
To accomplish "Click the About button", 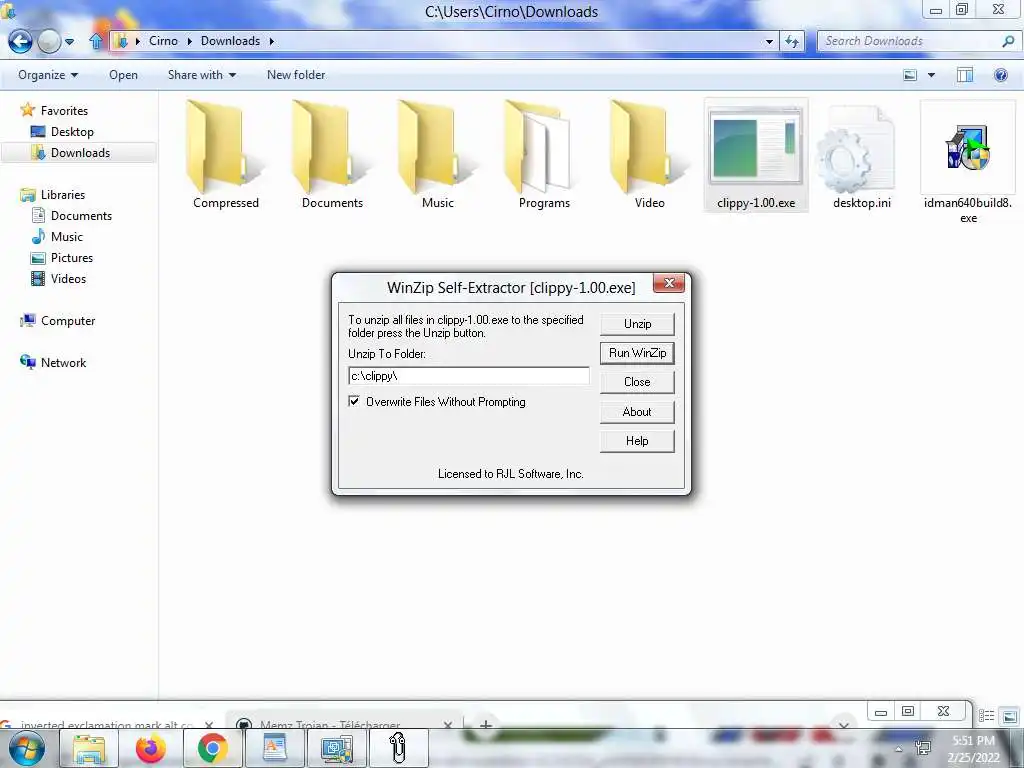I will pos(637,411).
